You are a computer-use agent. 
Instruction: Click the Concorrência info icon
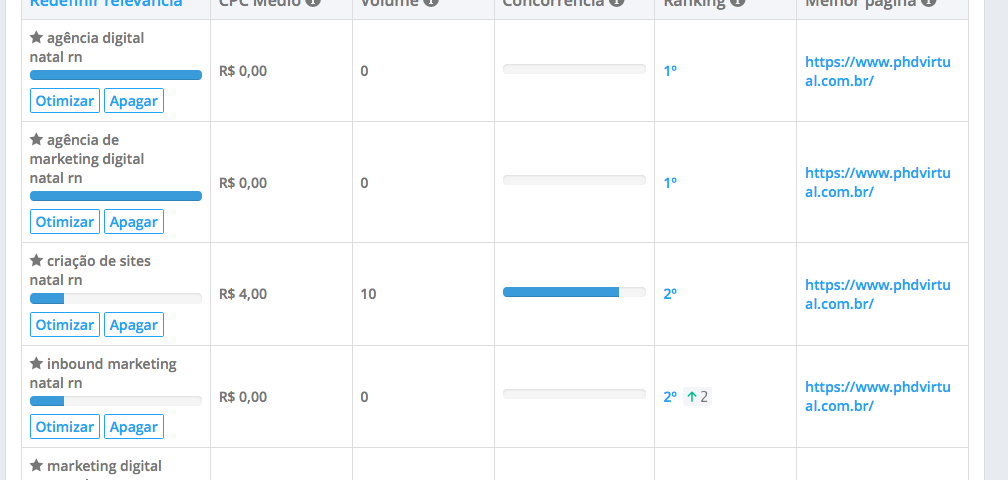[616, 2]
